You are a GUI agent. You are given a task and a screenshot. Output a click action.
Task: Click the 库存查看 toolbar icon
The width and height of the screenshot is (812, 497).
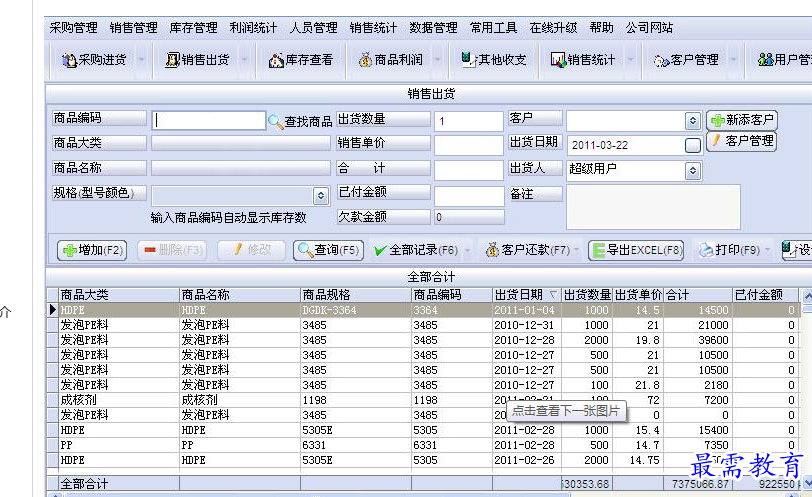click(301, 60)
